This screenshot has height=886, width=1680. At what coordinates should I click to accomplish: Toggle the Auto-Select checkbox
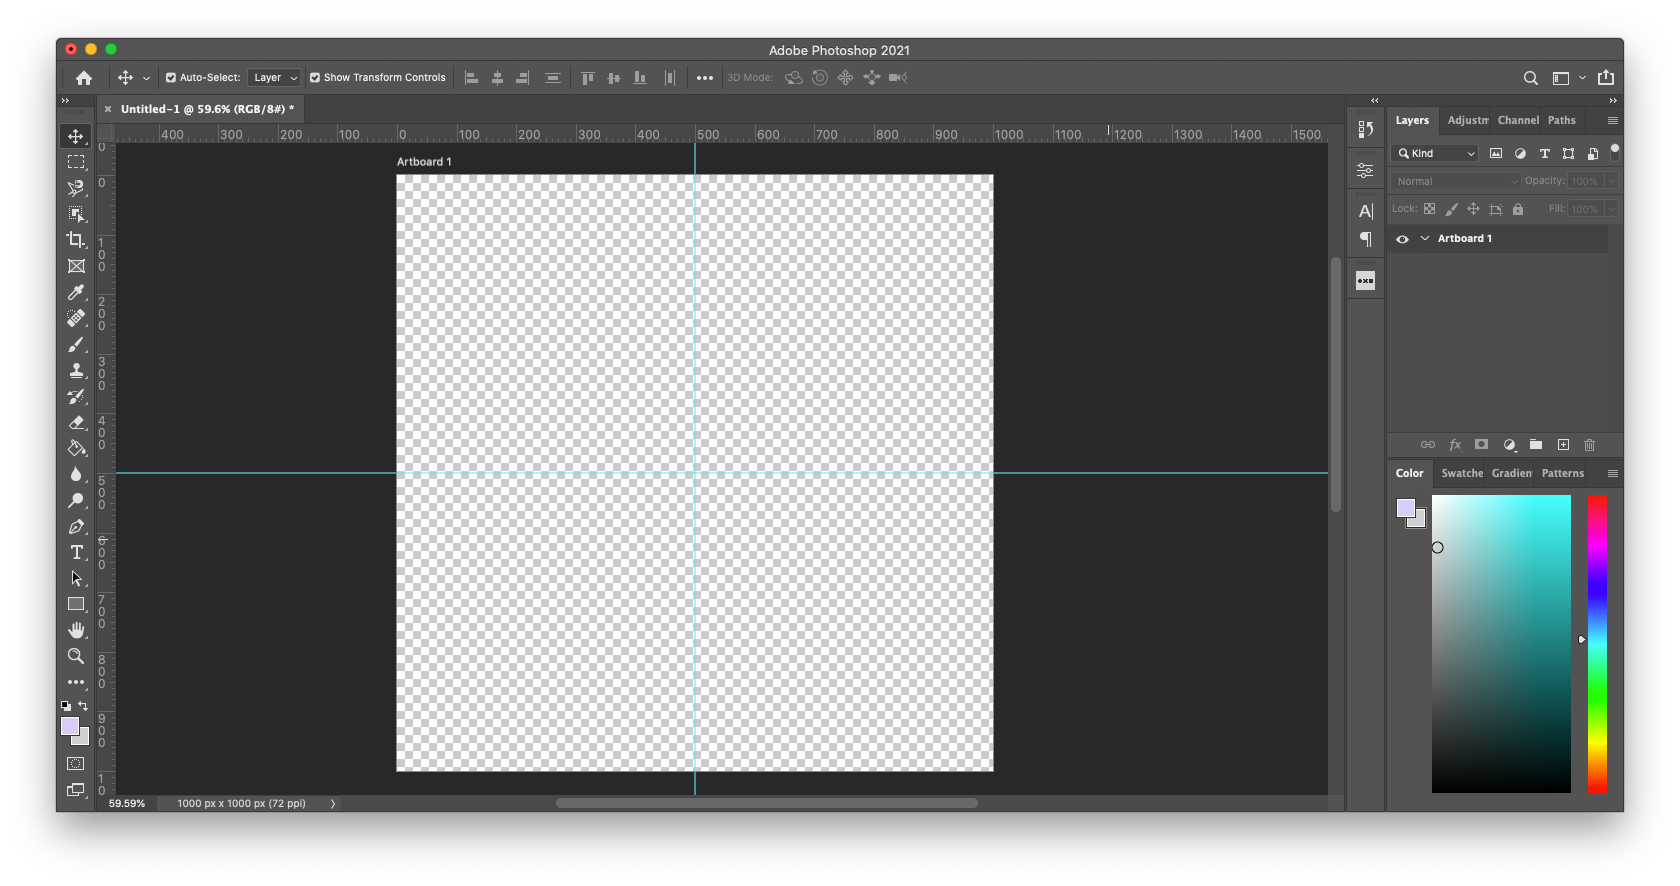(x=171, y=78)
